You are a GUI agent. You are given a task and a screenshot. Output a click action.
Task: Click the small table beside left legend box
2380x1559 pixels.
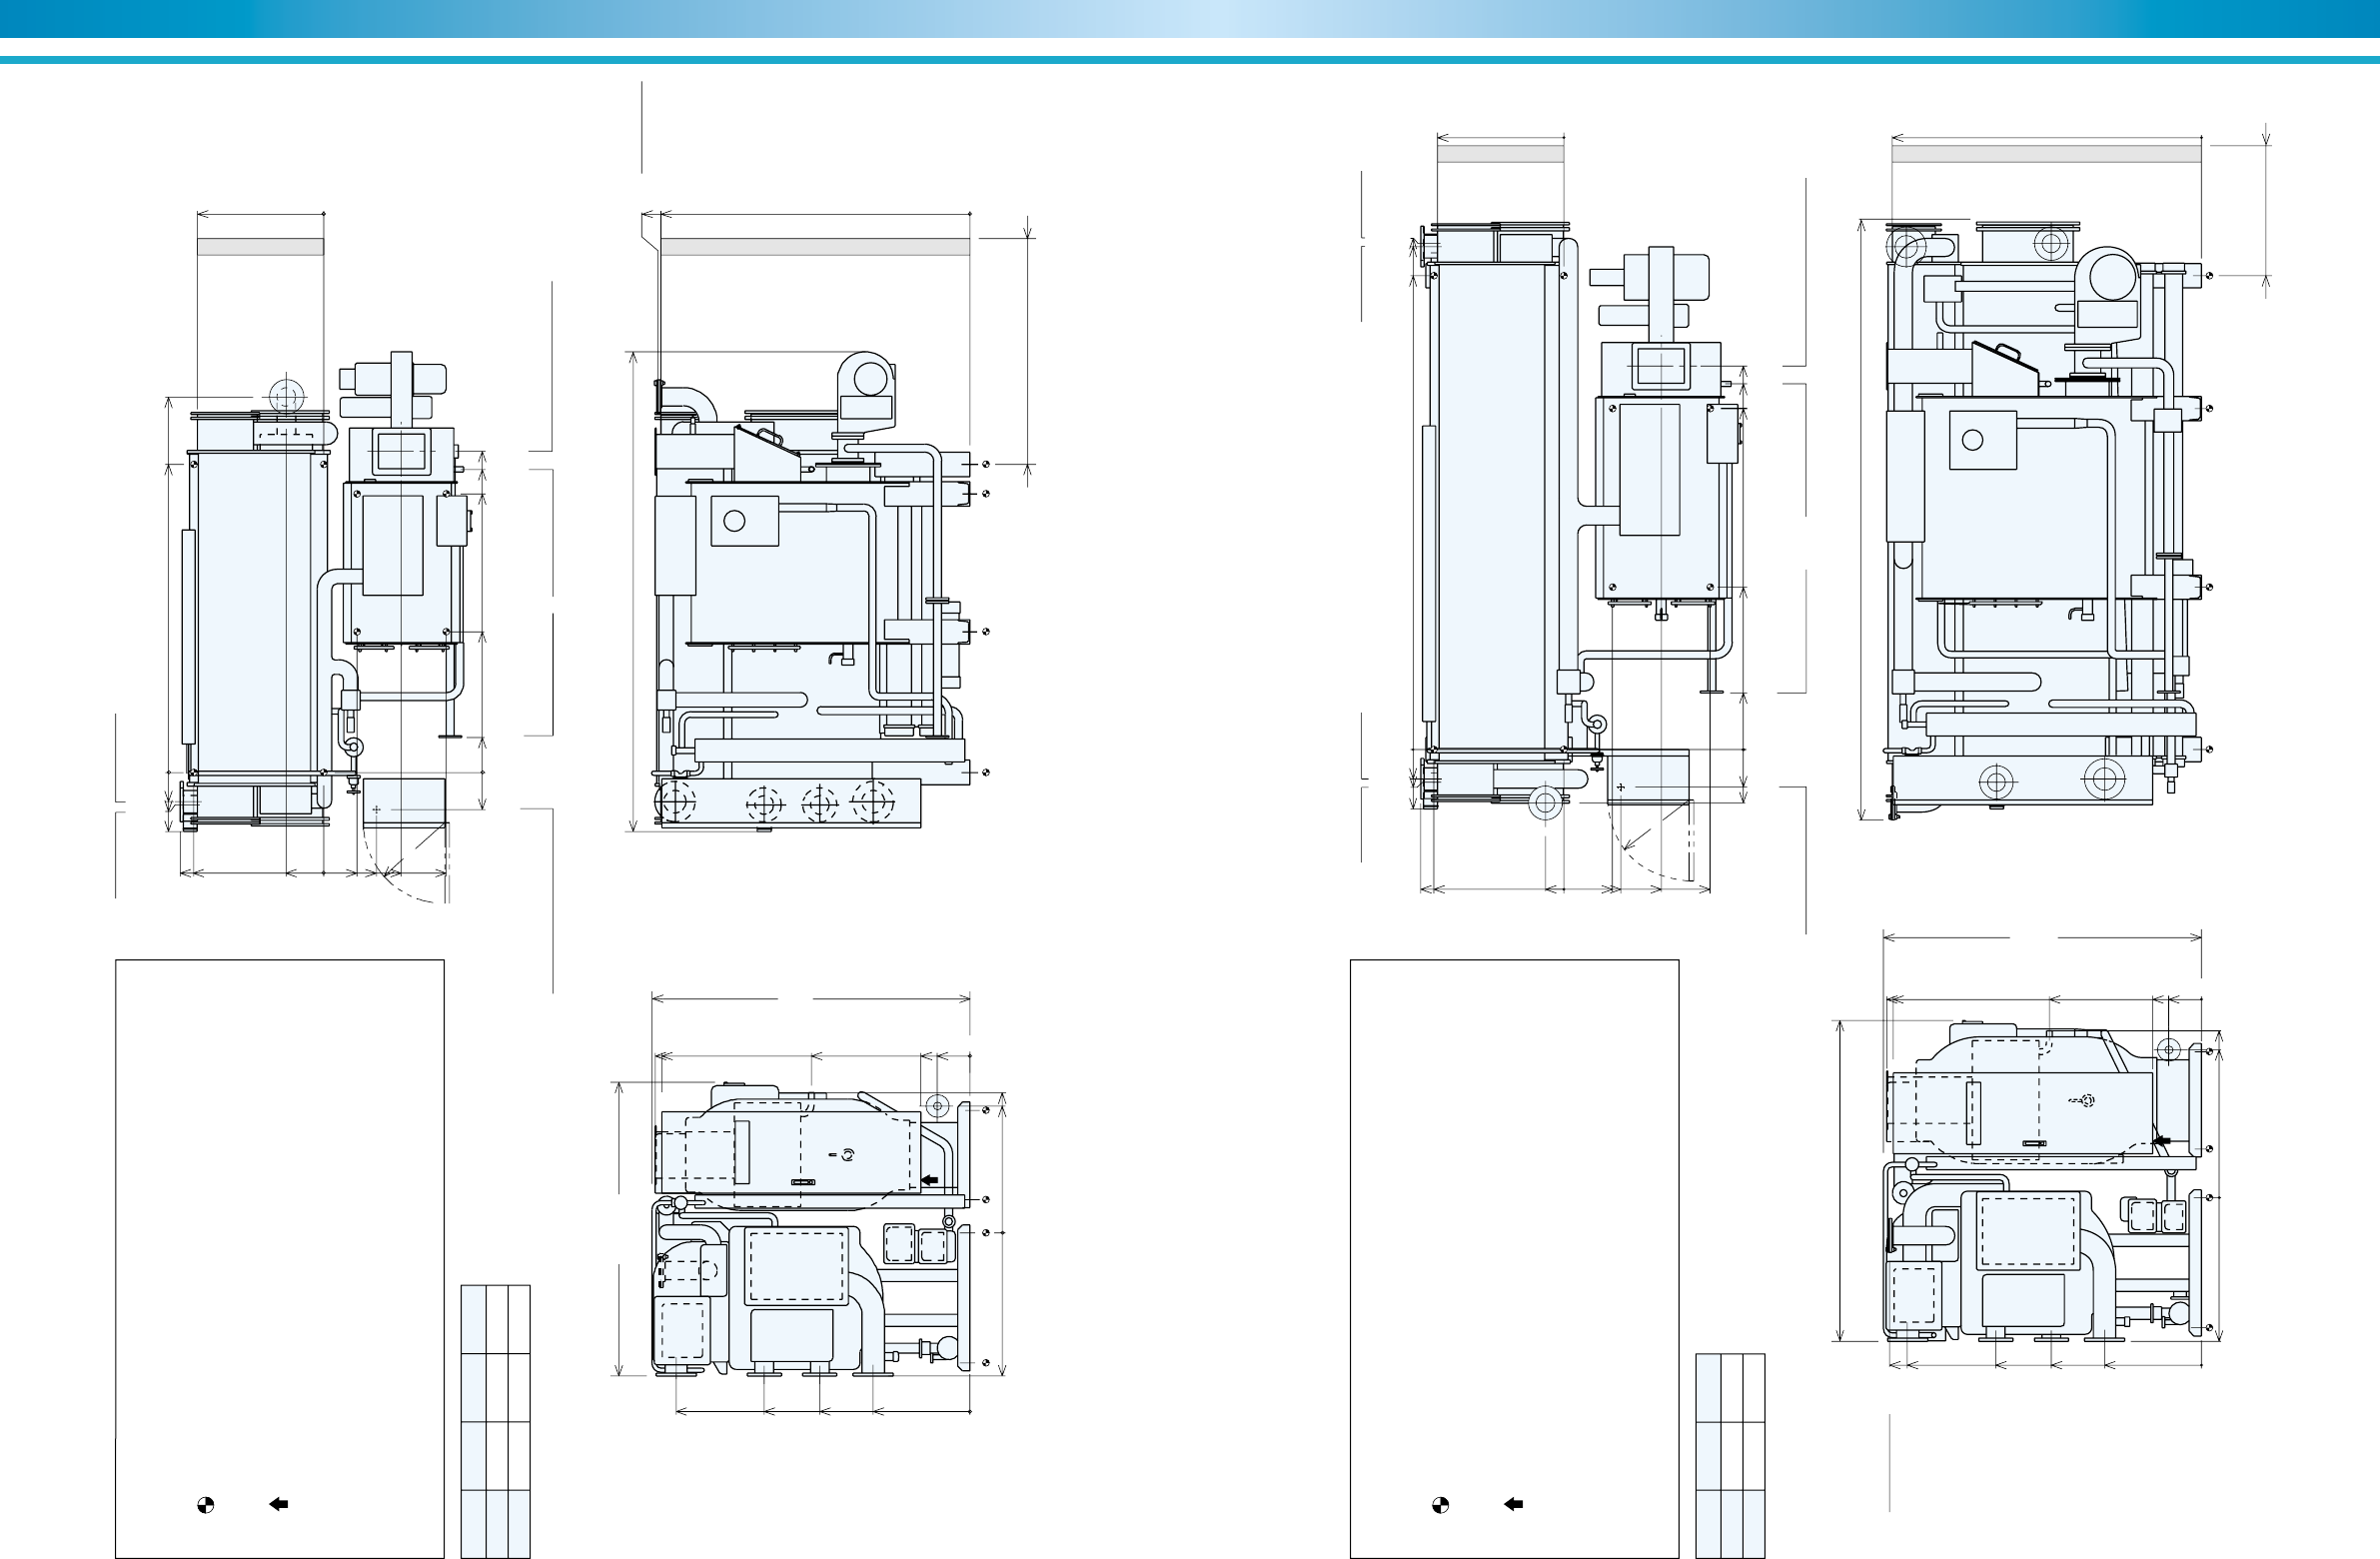pos(495,1420)
